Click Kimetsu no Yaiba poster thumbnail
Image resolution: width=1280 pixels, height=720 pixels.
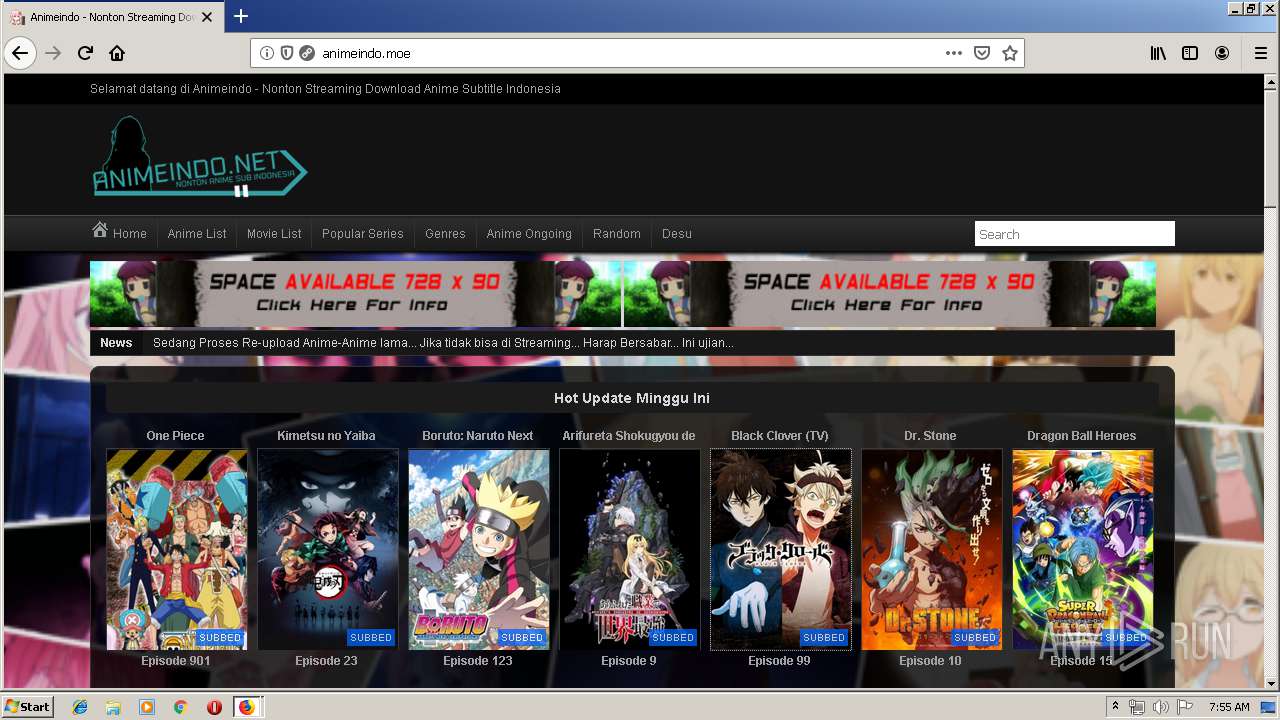click(x=327, y=549)
